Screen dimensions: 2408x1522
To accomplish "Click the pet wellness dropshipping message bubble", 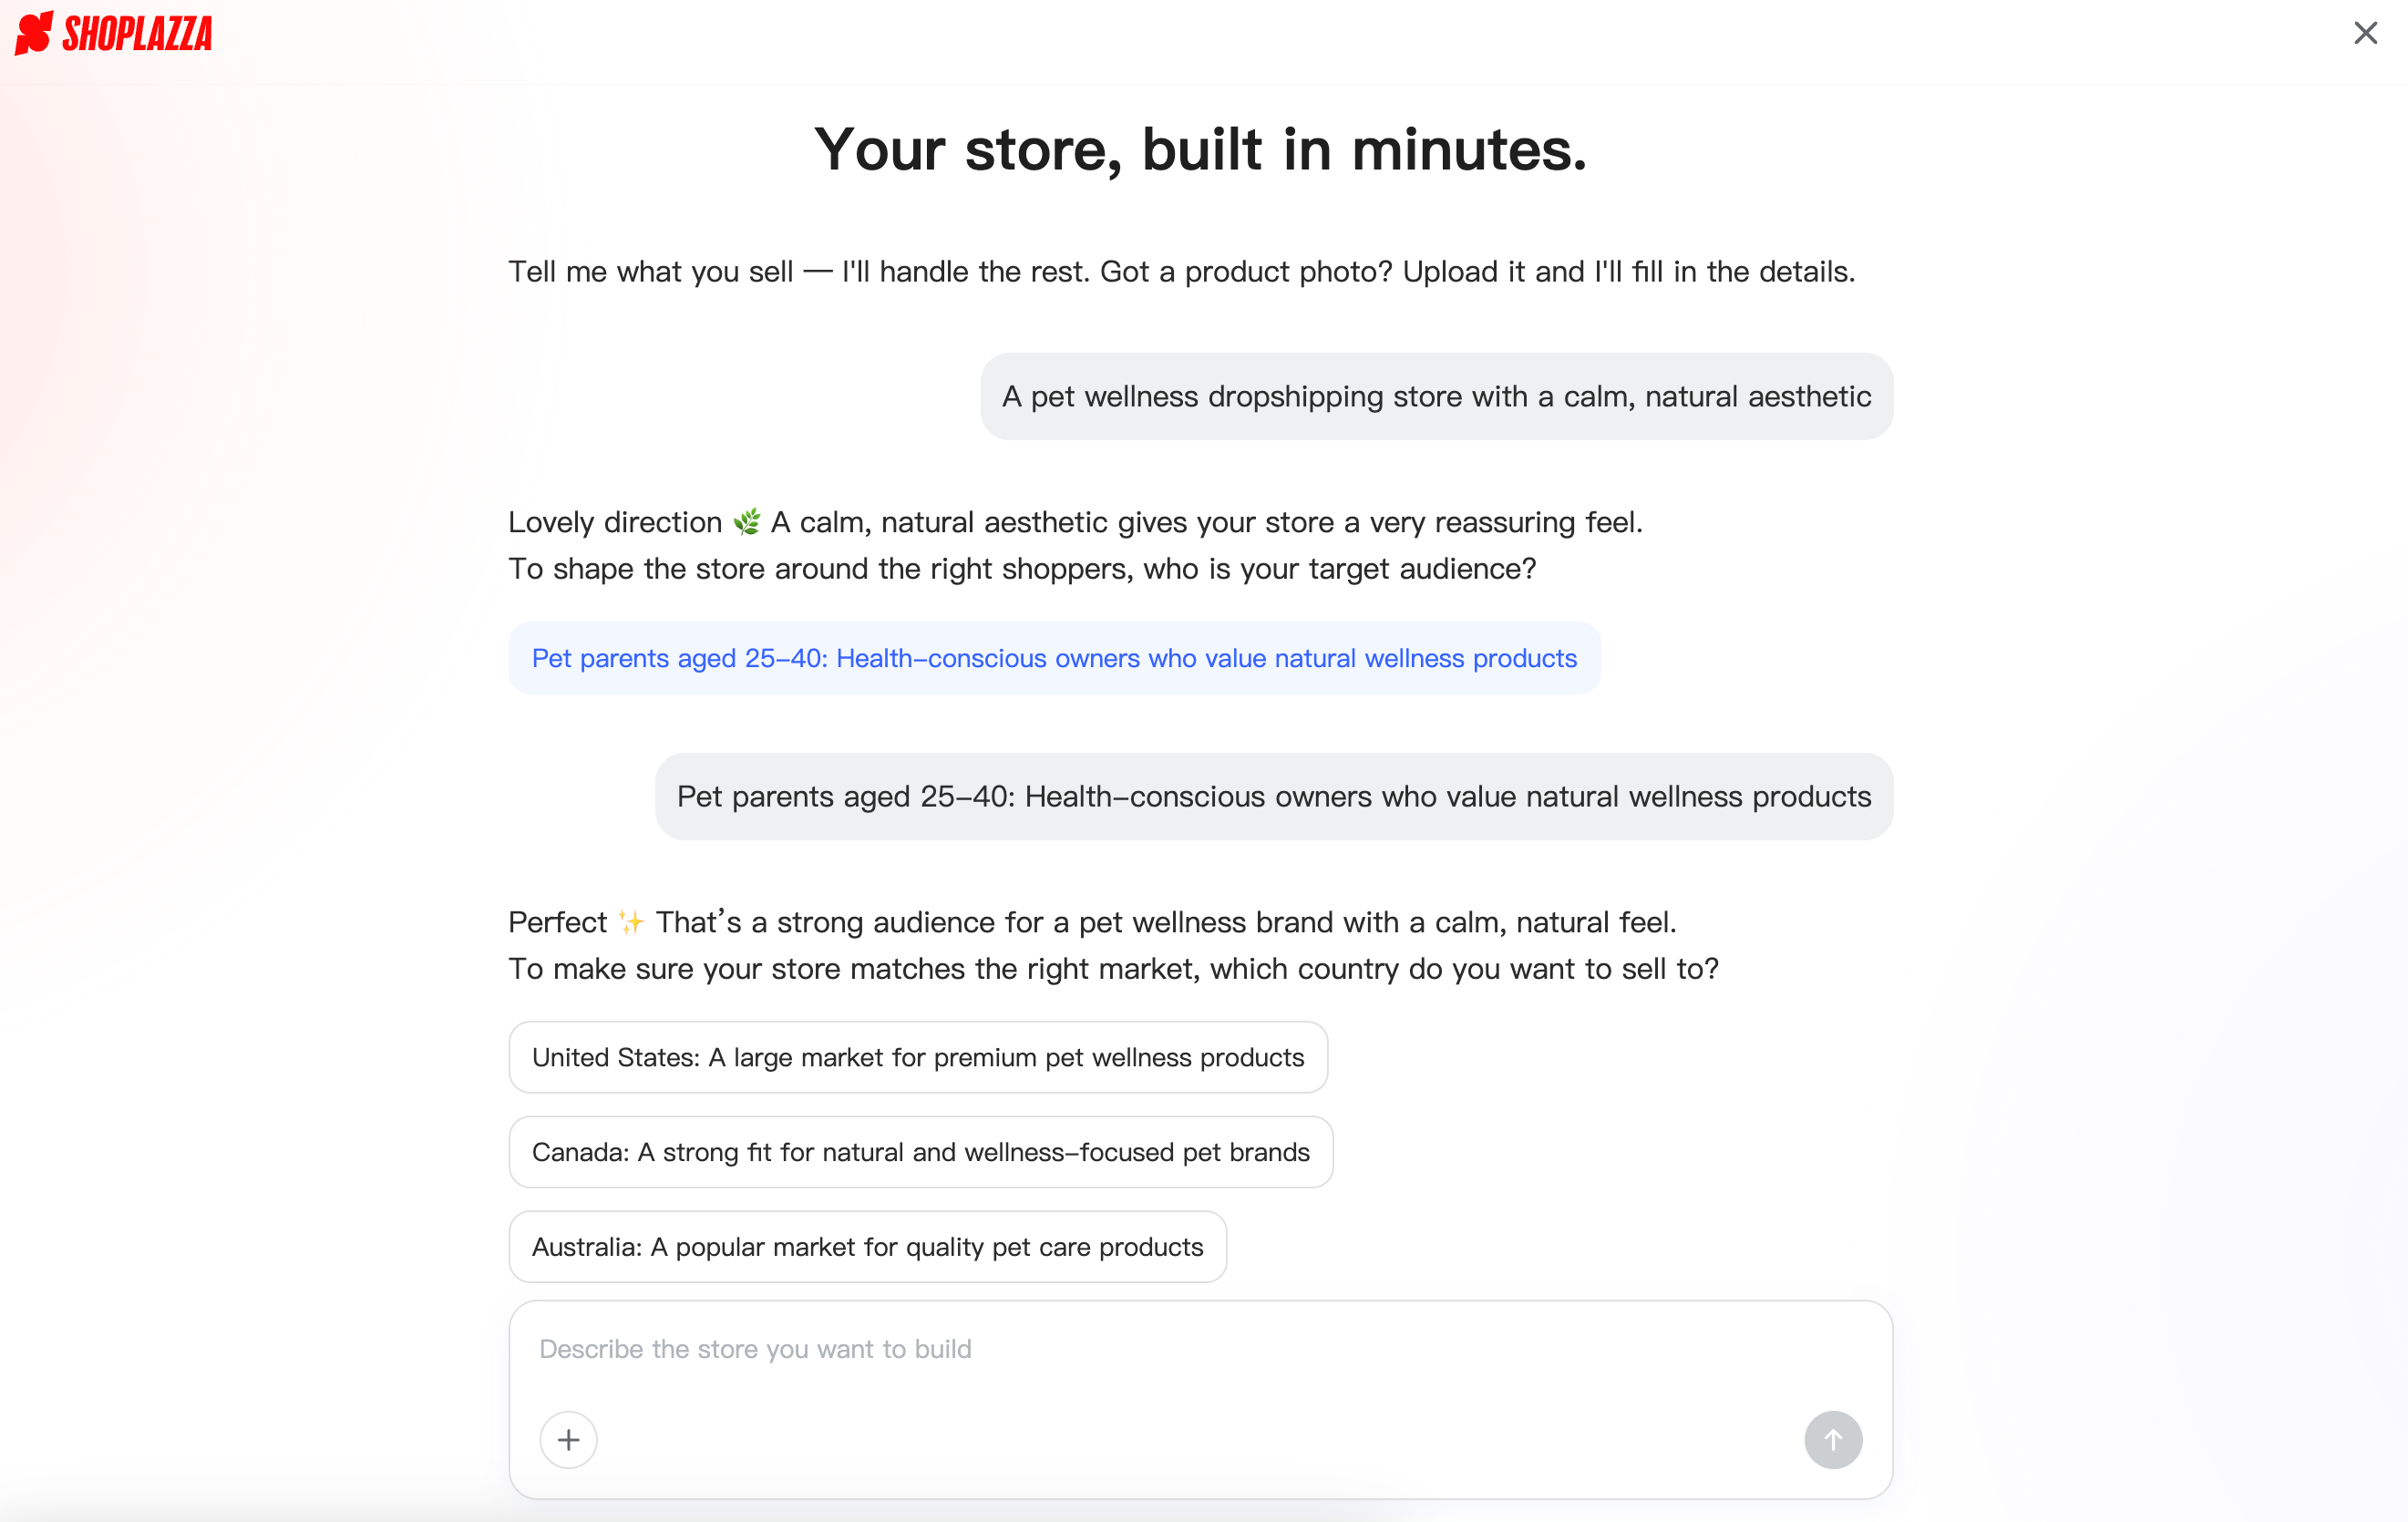I will 1436,396.
